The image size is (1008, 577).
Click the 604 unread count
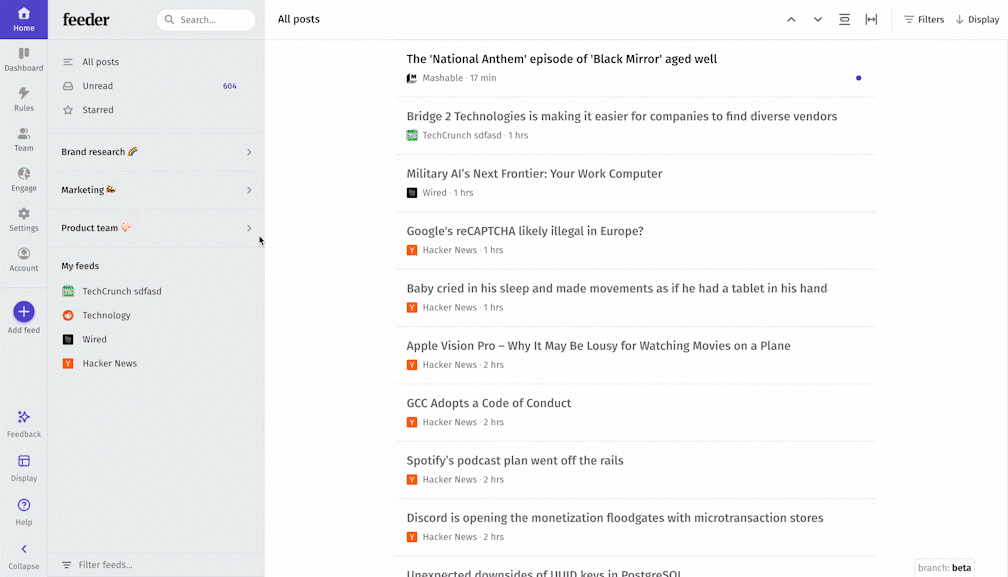230,86
